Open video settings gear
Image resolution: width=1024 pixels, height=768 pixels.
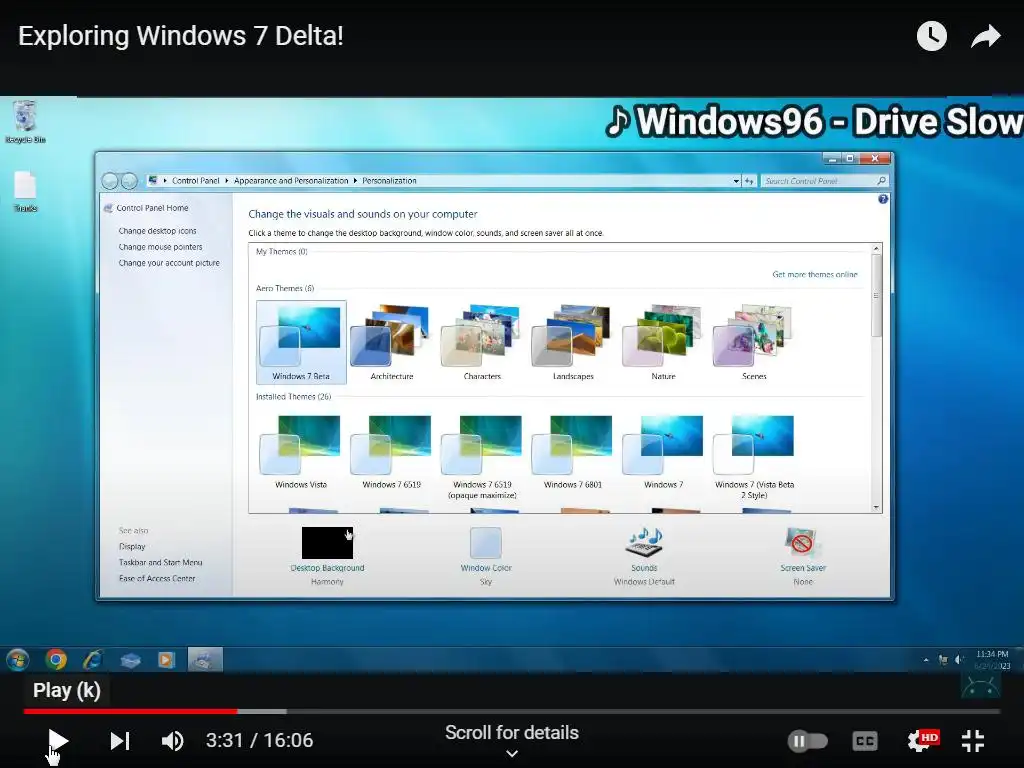pos(922,741)
